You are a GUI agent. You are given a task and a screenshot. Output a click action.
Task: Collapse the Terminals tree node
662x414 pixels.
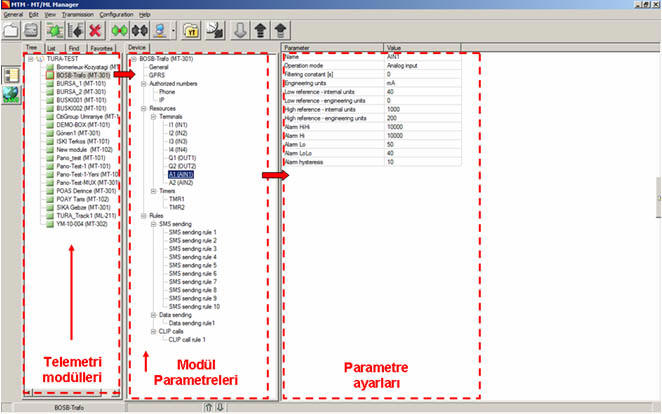pyautogui.click(x=145, y=116)
